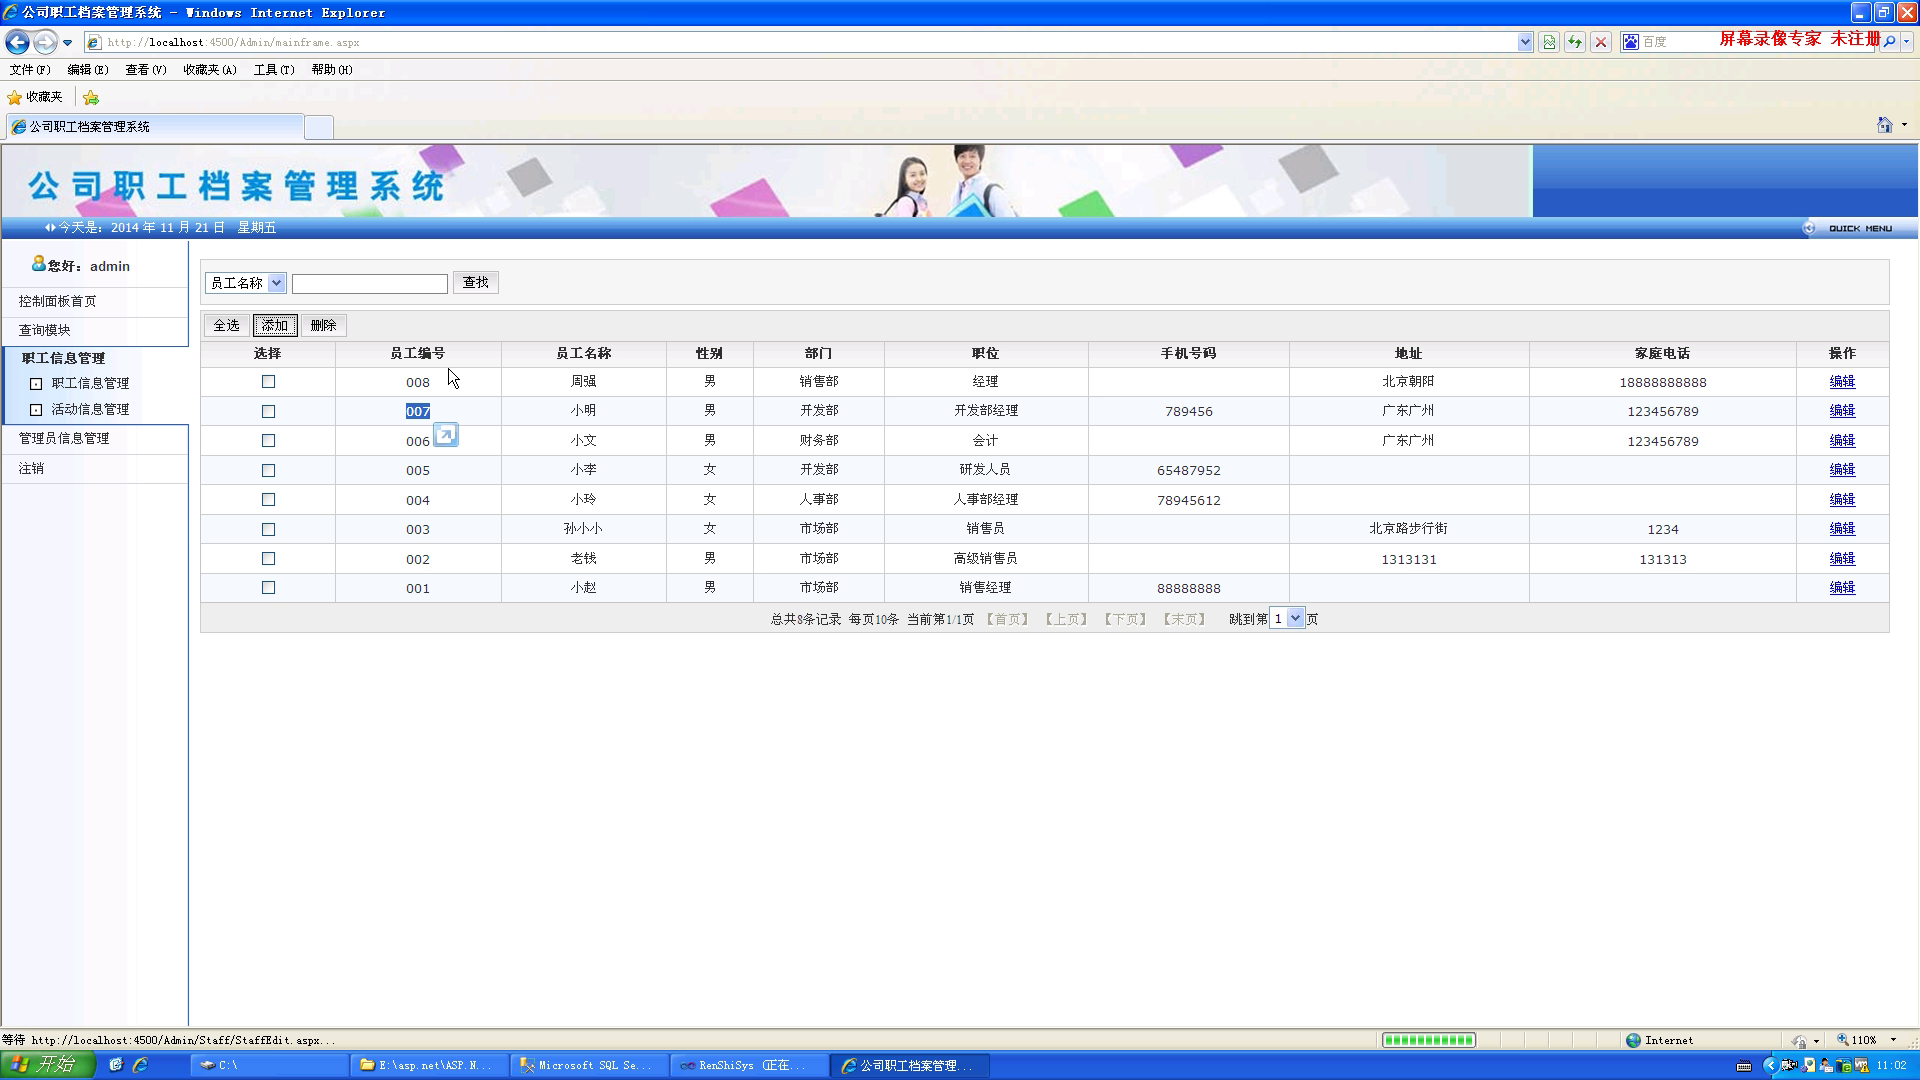Open RenShiSys Visual Studio taskbar item
The image size is (1920, 1080).
click(750, 1065)
